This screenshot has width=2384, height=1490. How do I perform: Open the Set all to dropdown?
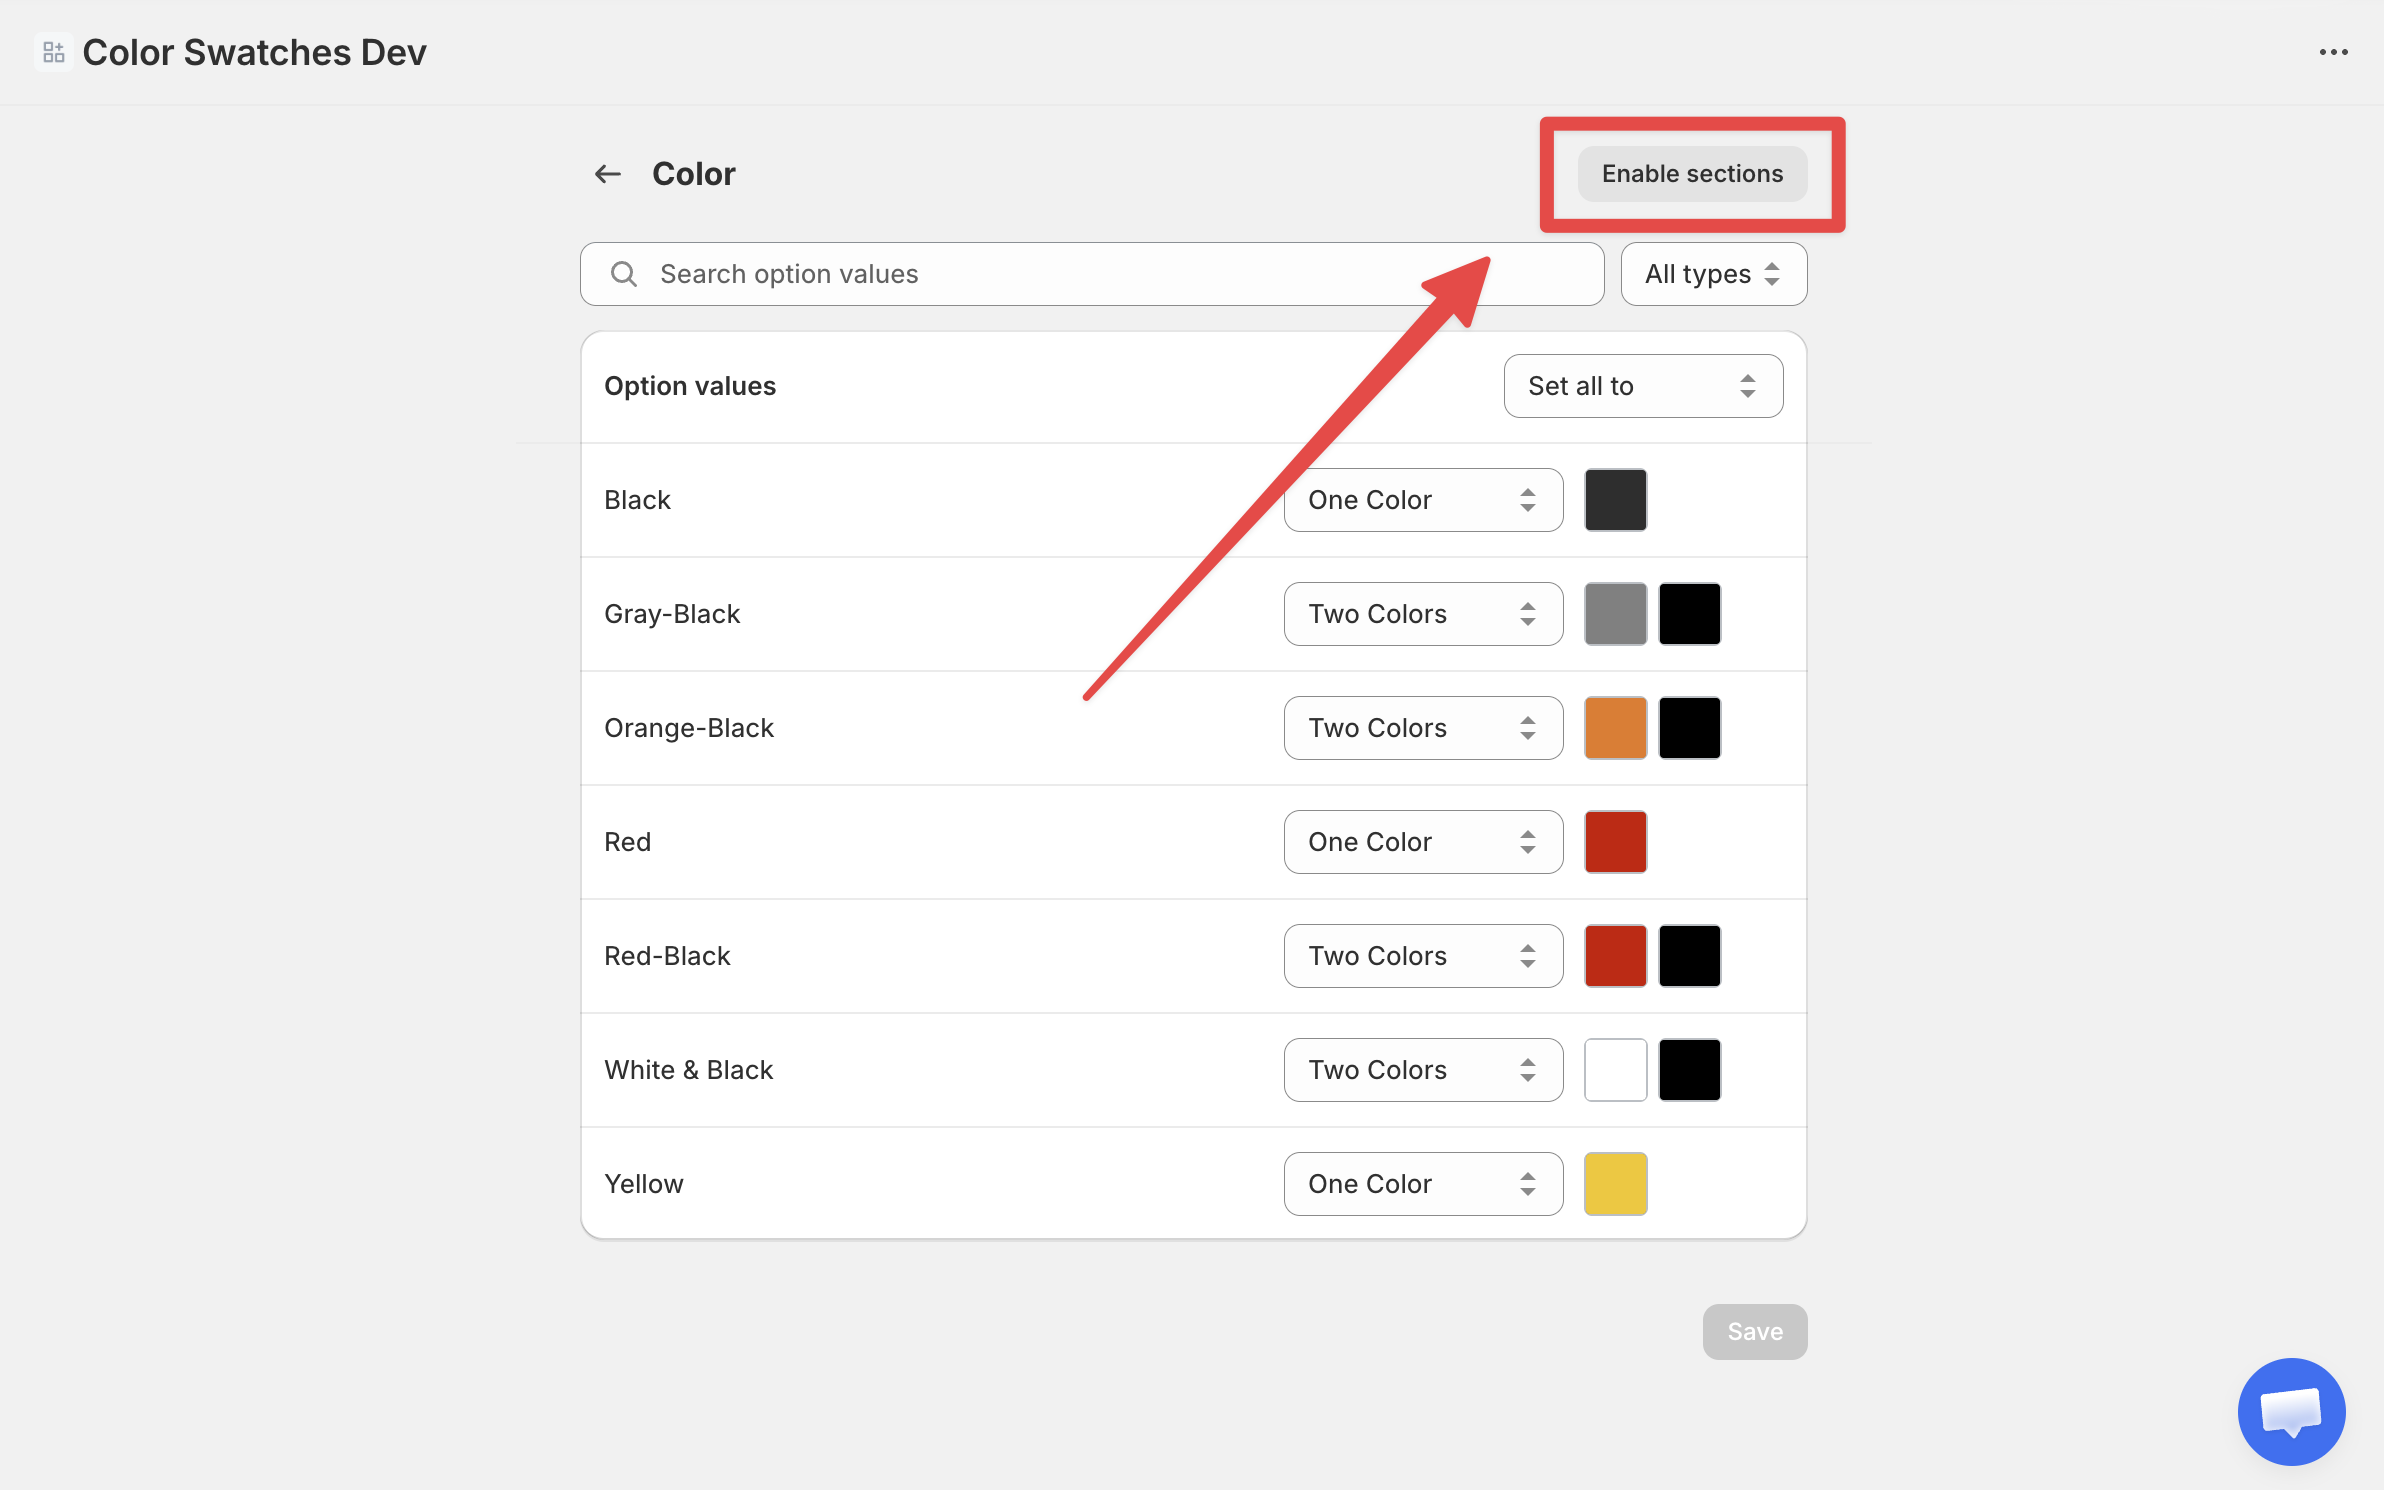click(1642, 386)
